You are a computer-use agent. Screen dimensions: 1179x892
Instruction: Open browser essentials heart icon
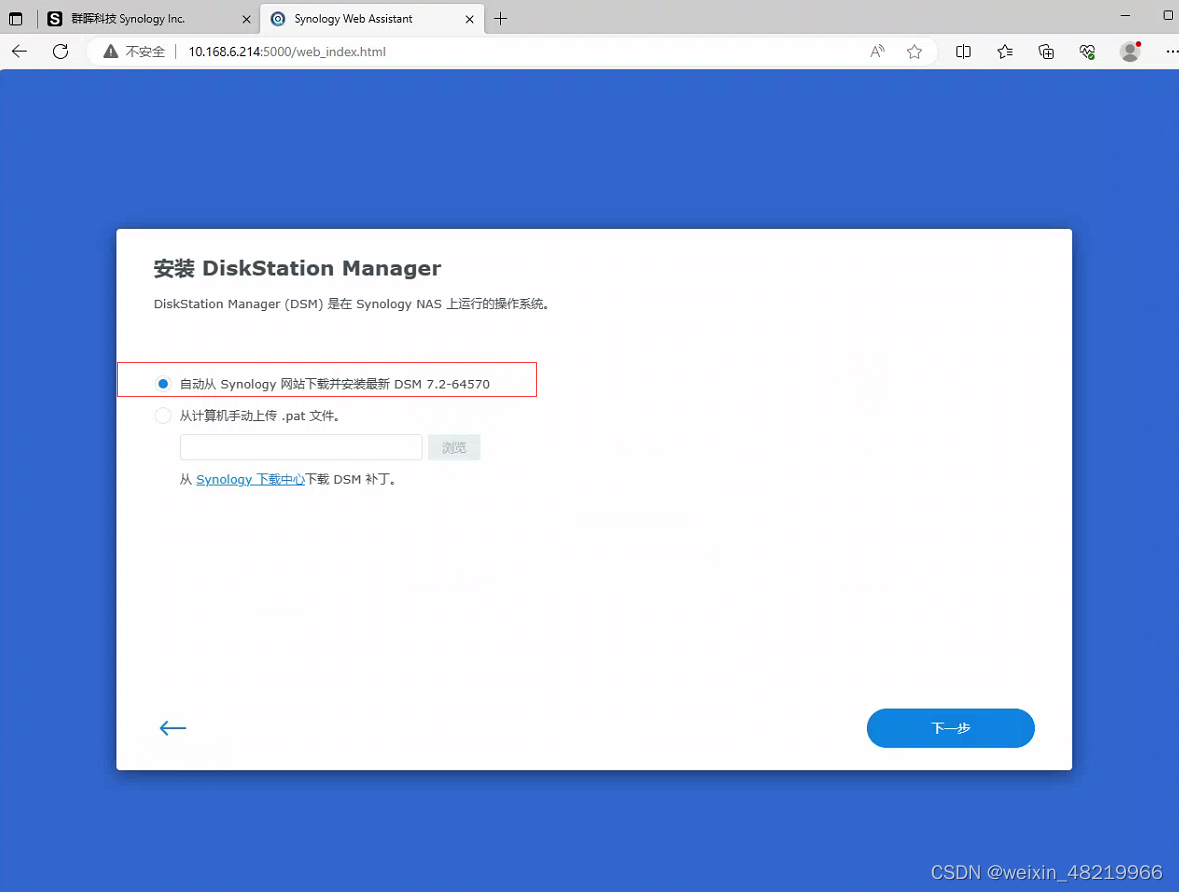1087,51
